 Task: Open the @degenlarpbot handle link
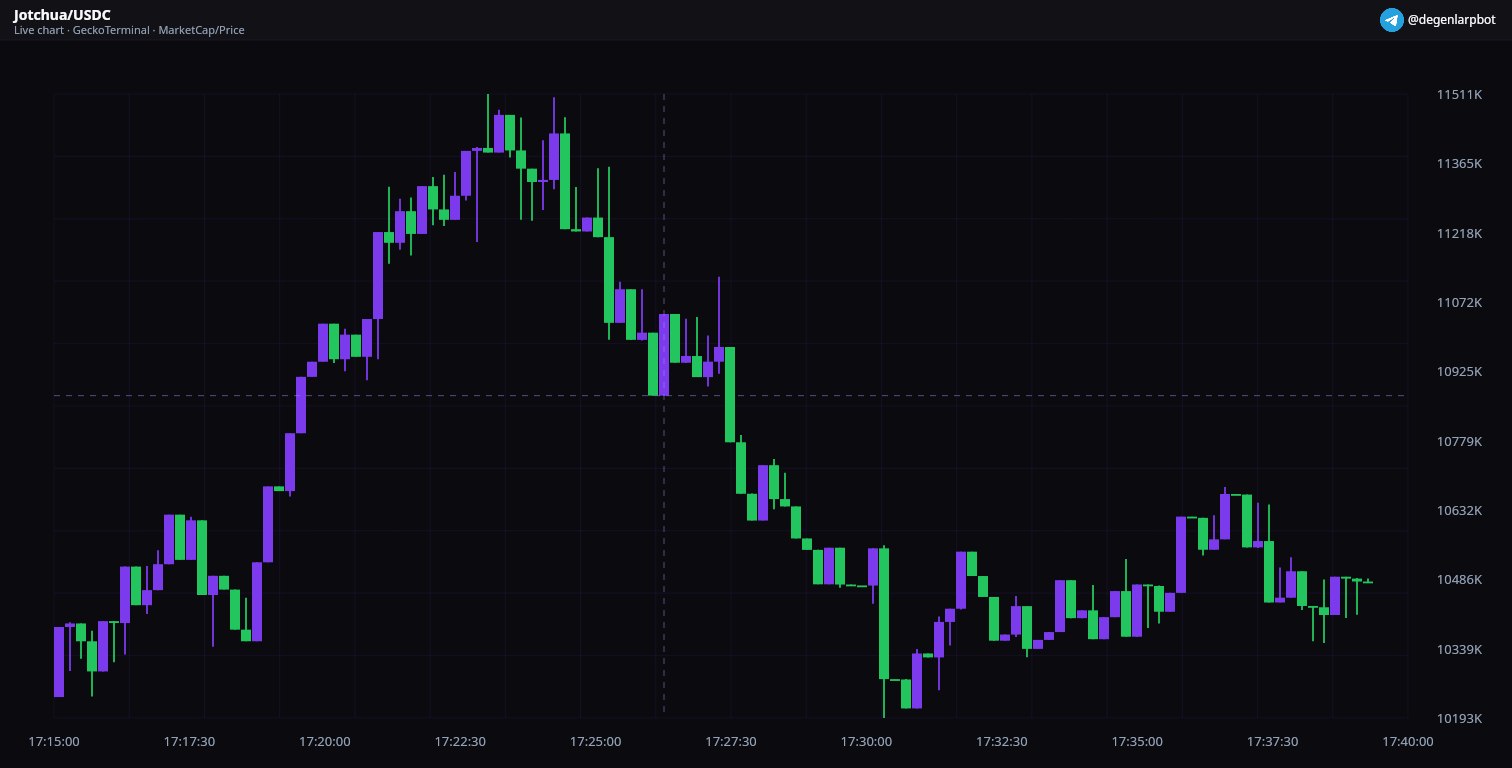[x=1452, y=20]
